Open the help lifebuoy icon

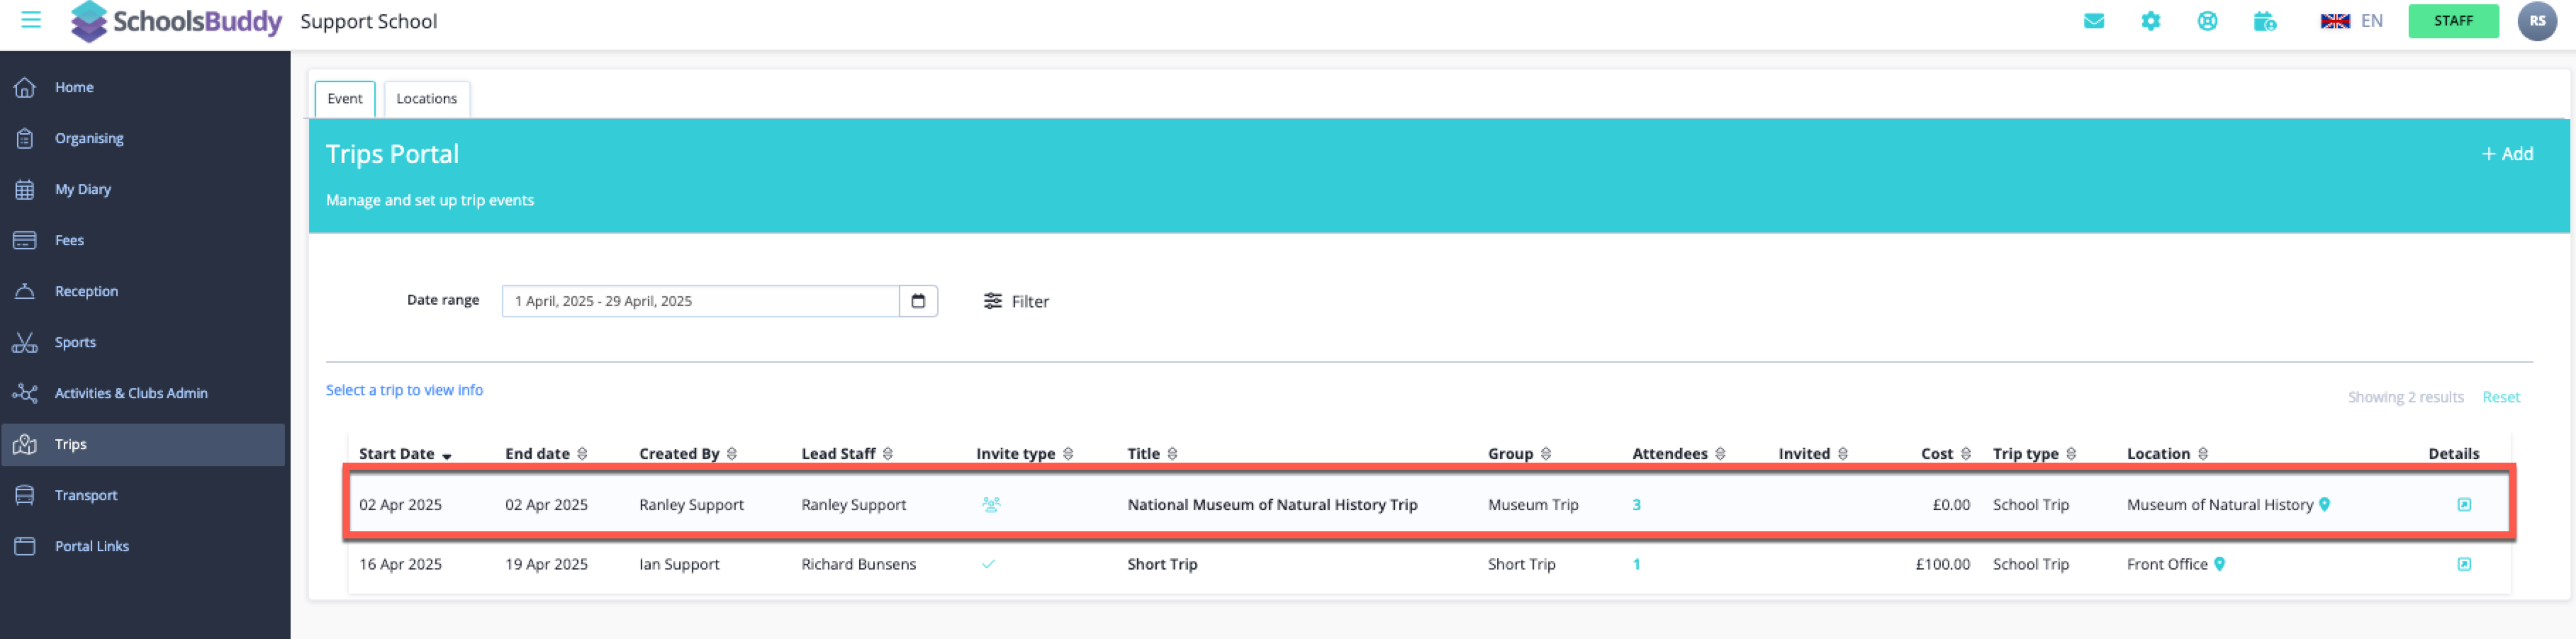[x=2207, y=21]
